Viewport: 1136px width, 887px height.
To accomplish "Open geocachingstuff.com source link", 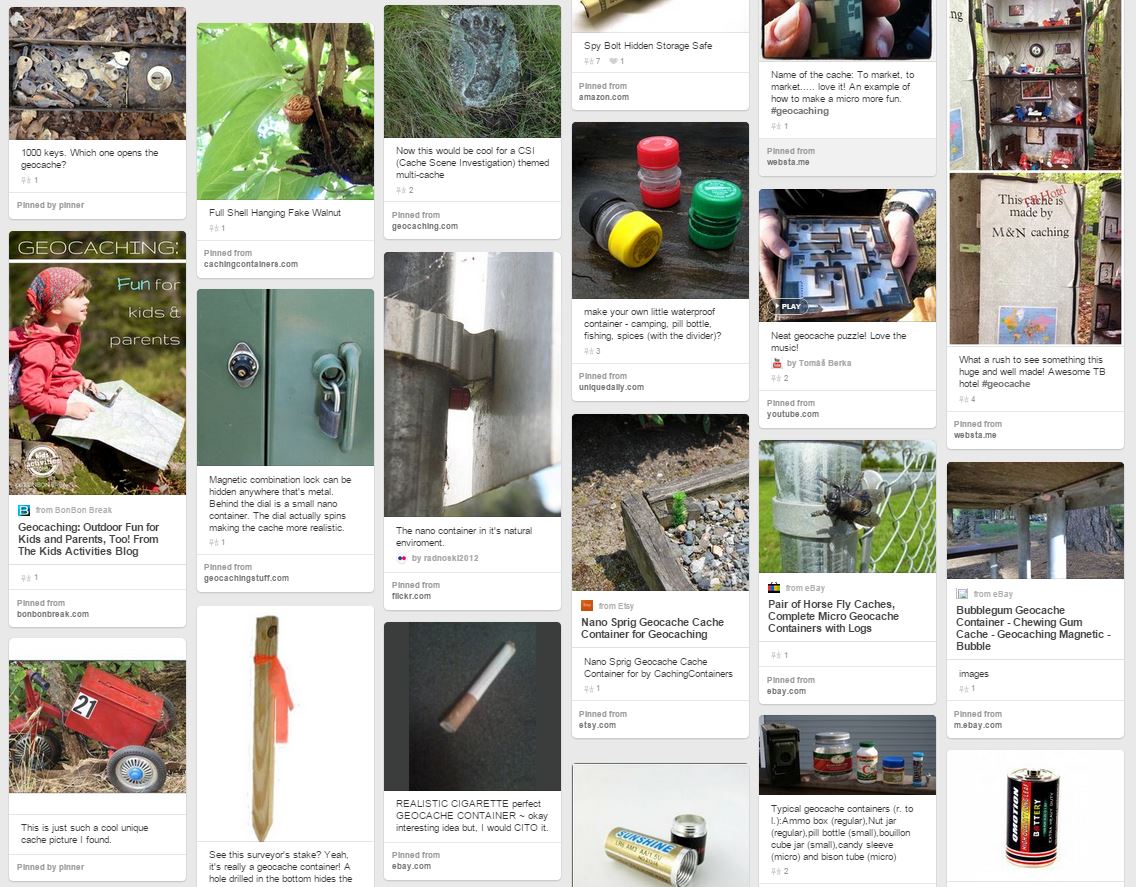I will coord(246,578).
